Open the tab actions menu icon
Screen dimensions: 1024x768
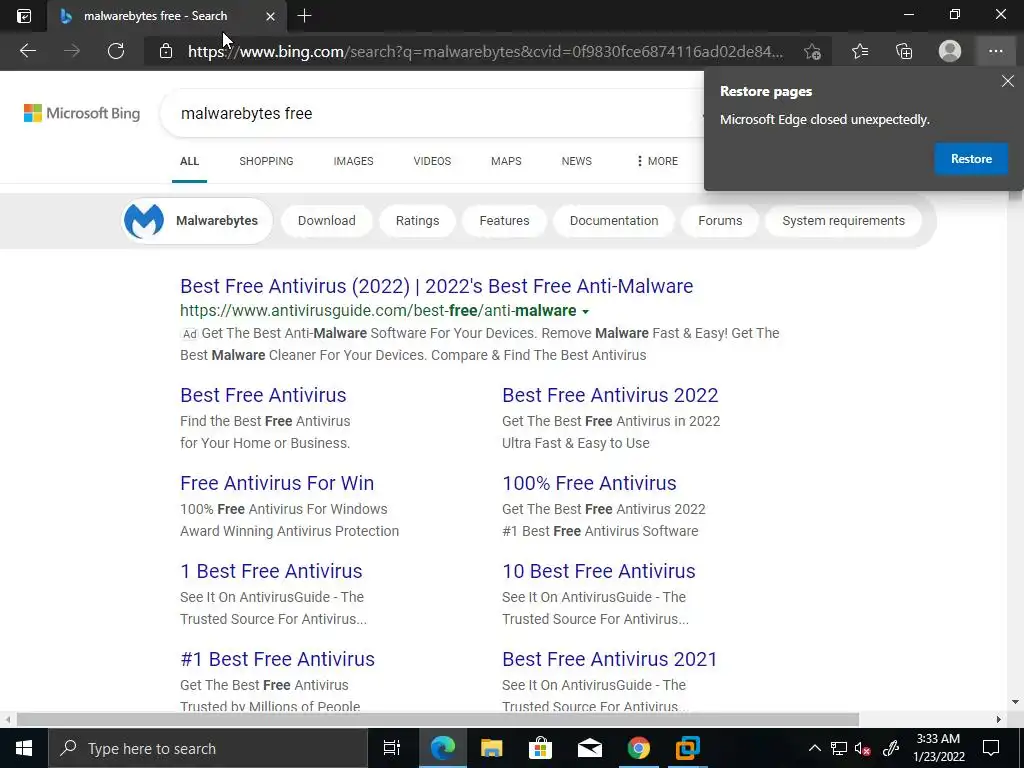(x=24, y=16)
